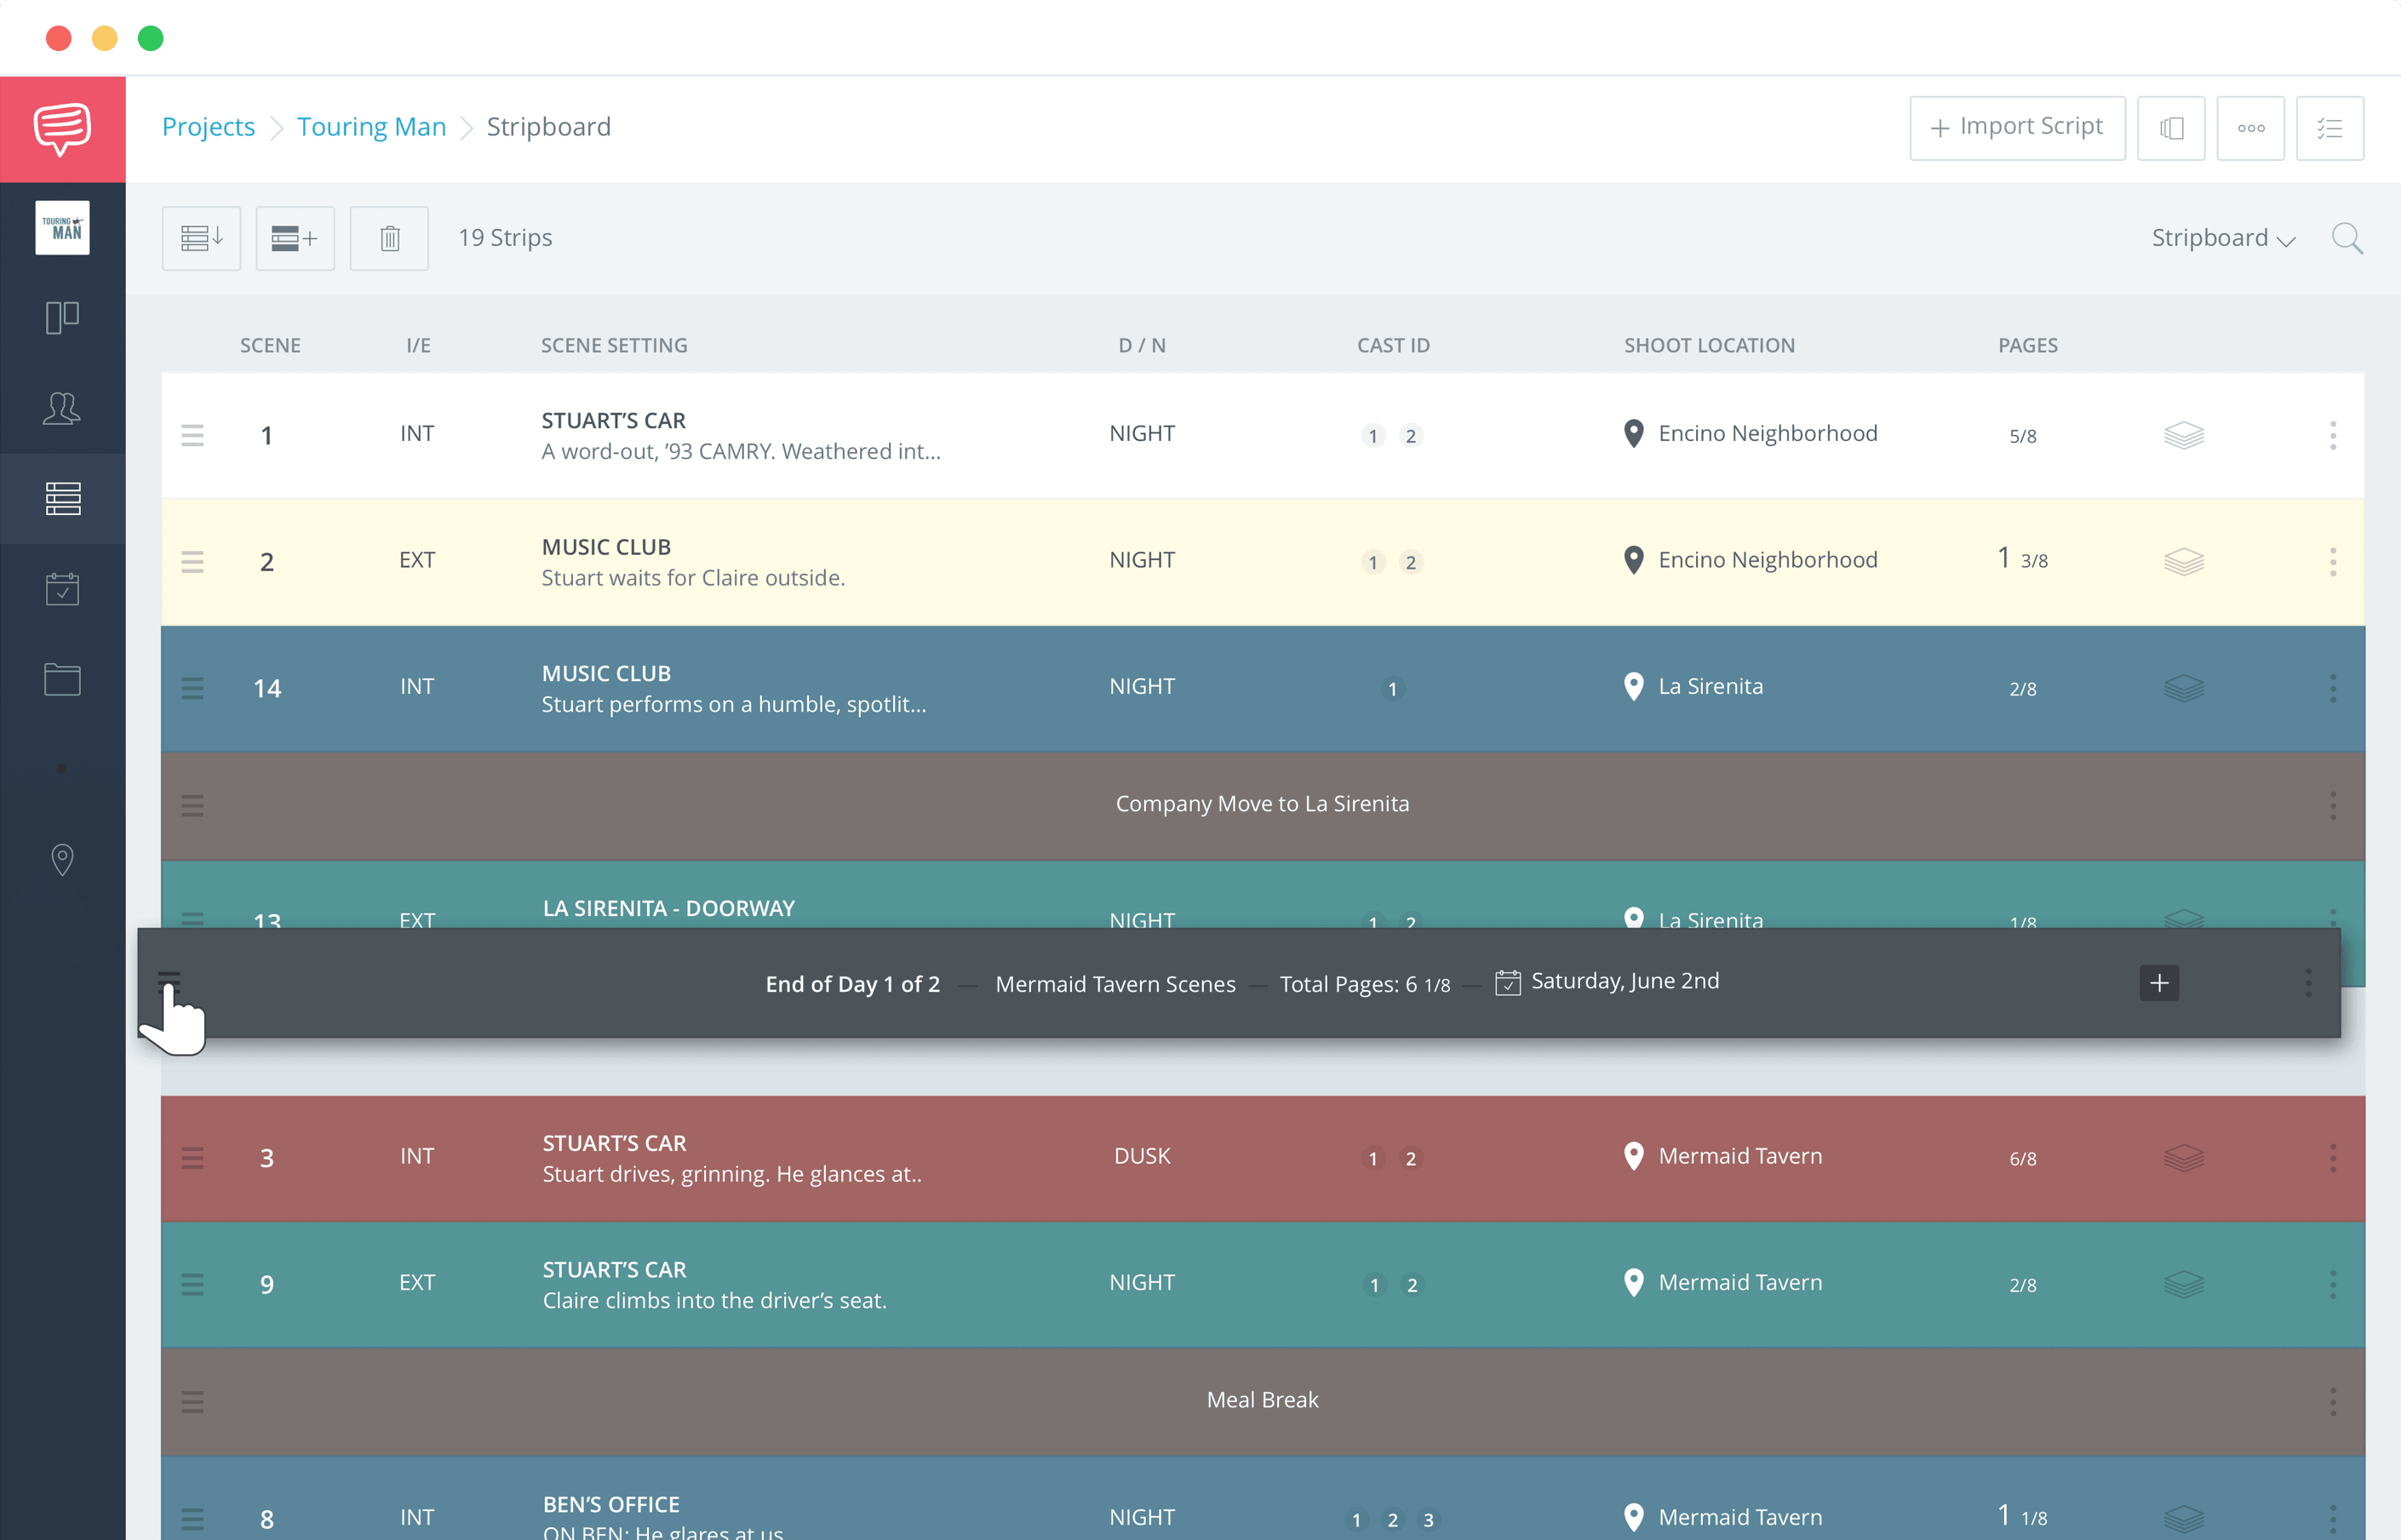Click the layers icon on scene 1 row

click(x=2183, y=435)
